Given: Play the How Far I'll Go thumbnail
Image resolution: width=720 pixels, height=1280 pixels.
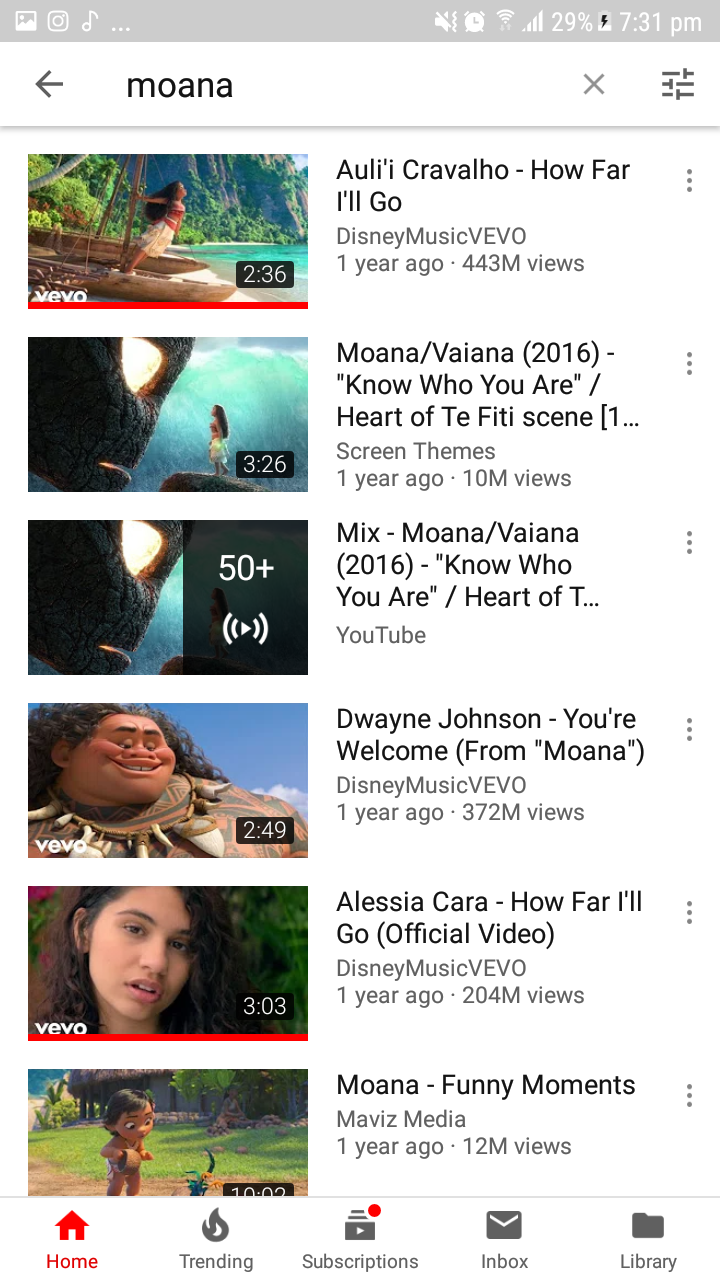Looking at the screenshot, I should click(168, 231).
